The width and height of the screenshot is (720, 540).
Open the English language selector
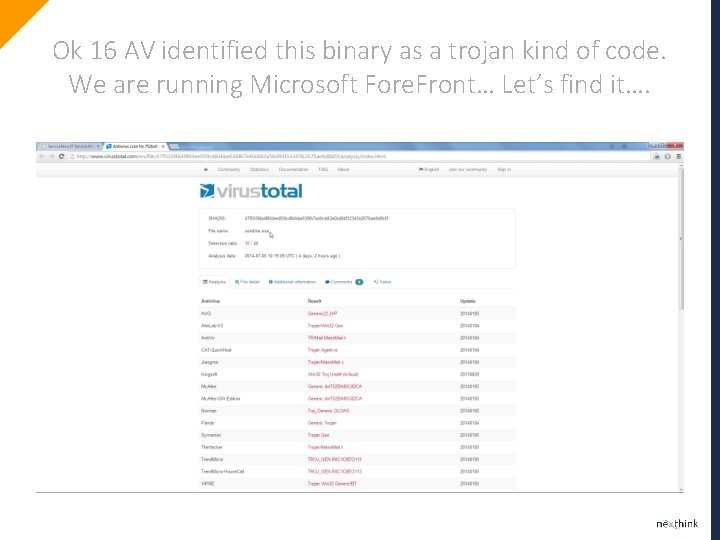pos(428,169)
